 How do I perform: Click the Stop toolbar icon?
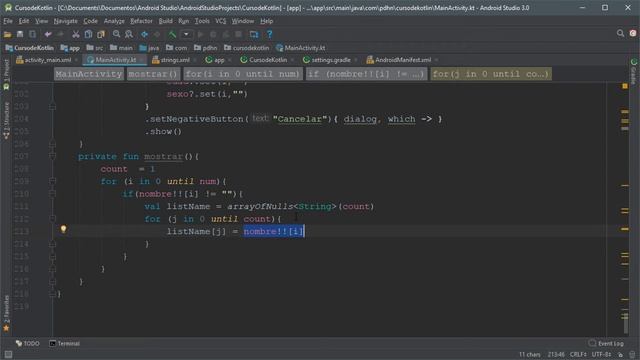(x=239, y=34)
